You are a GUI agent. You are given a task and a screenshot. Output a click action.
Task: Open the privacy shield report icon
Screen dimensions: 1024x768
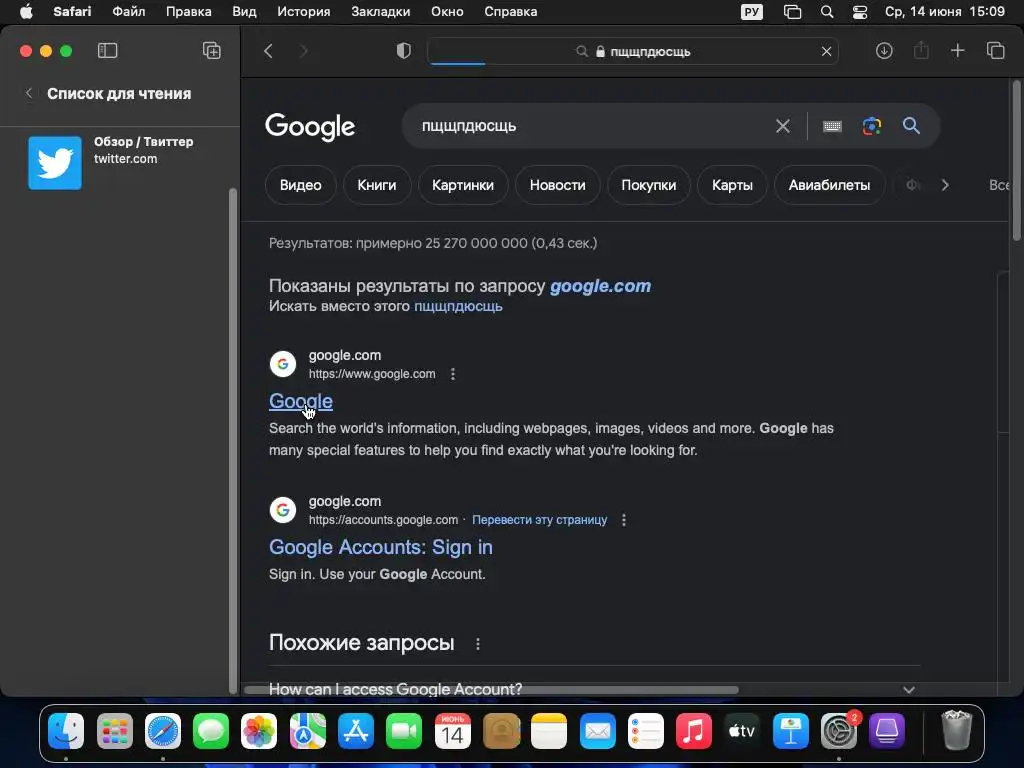[x=404, y=51]
